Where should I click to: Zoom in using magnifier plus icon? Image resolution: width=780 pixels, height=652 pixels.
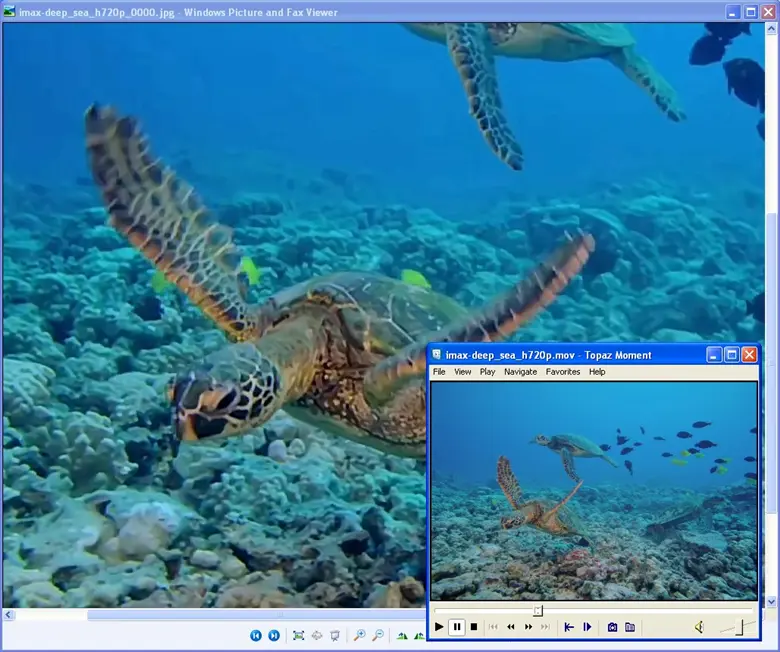pos(360,635)
